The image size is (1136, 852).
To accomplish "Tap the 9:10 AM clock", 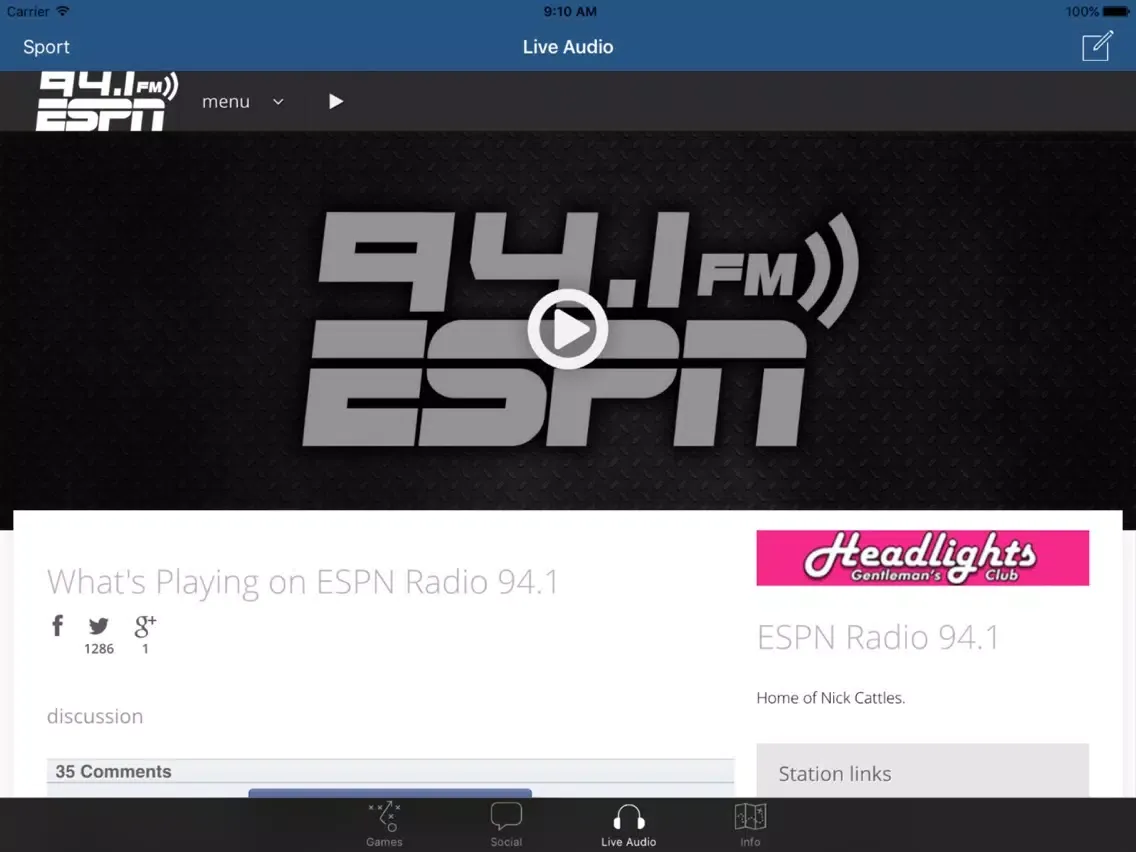I will tap(570, 12).
